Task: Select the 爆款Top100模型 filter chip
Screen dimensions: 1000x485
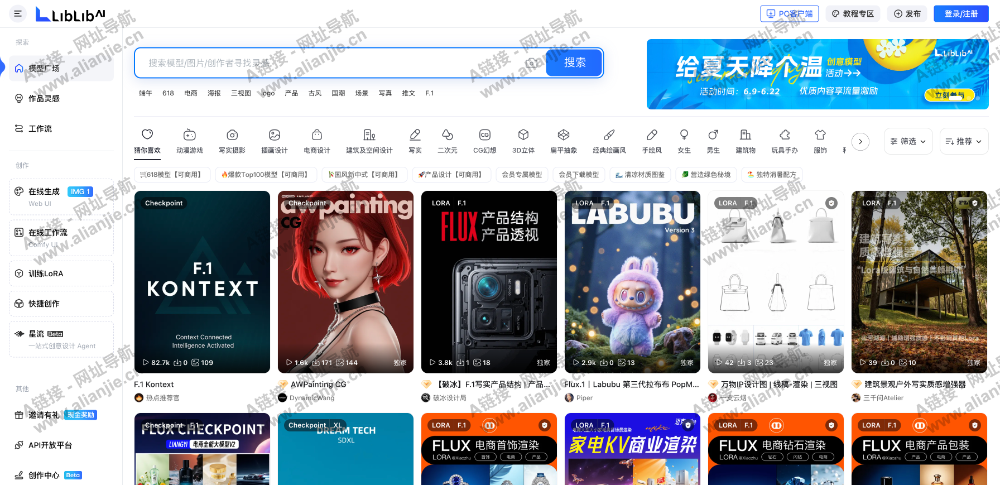Action: pyautogui.click(x=267, y=174)
